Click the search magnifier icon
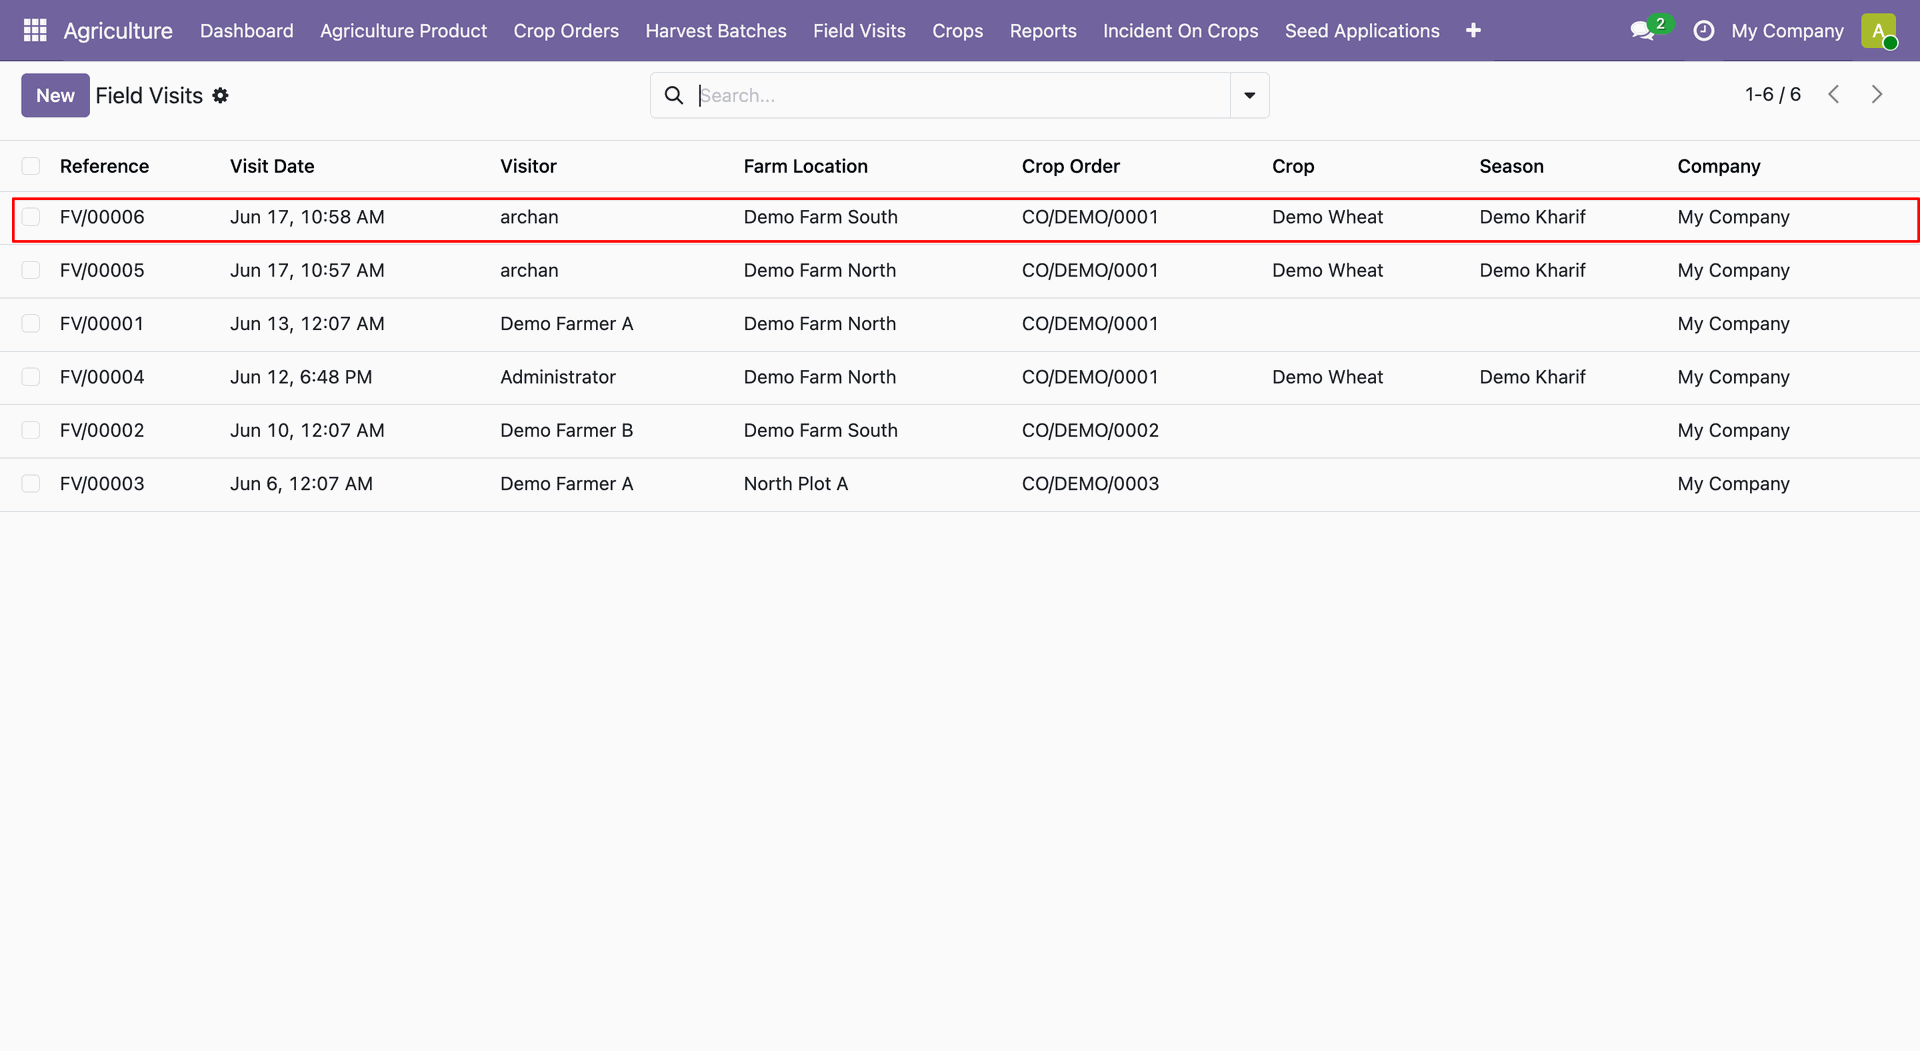Viewport: 1920px width, 1051px height. pyautogui.click(x=674, y=95)
